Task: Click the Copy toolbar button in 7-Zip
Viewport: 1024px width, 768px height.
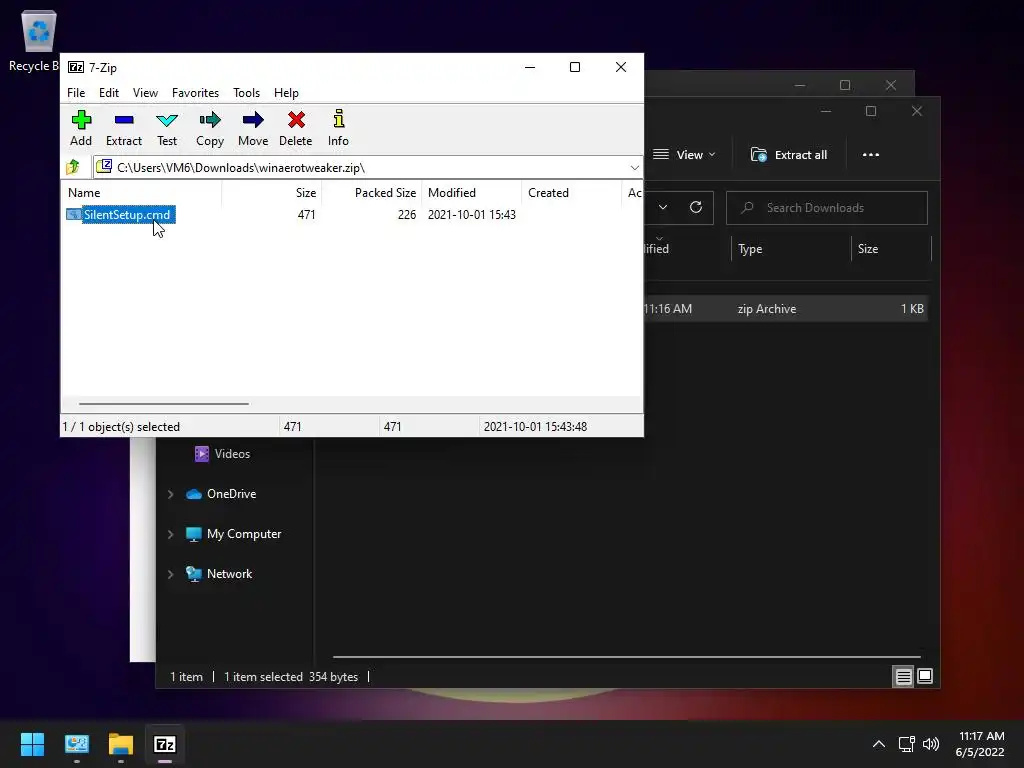Action: click(x=210, y=128)
